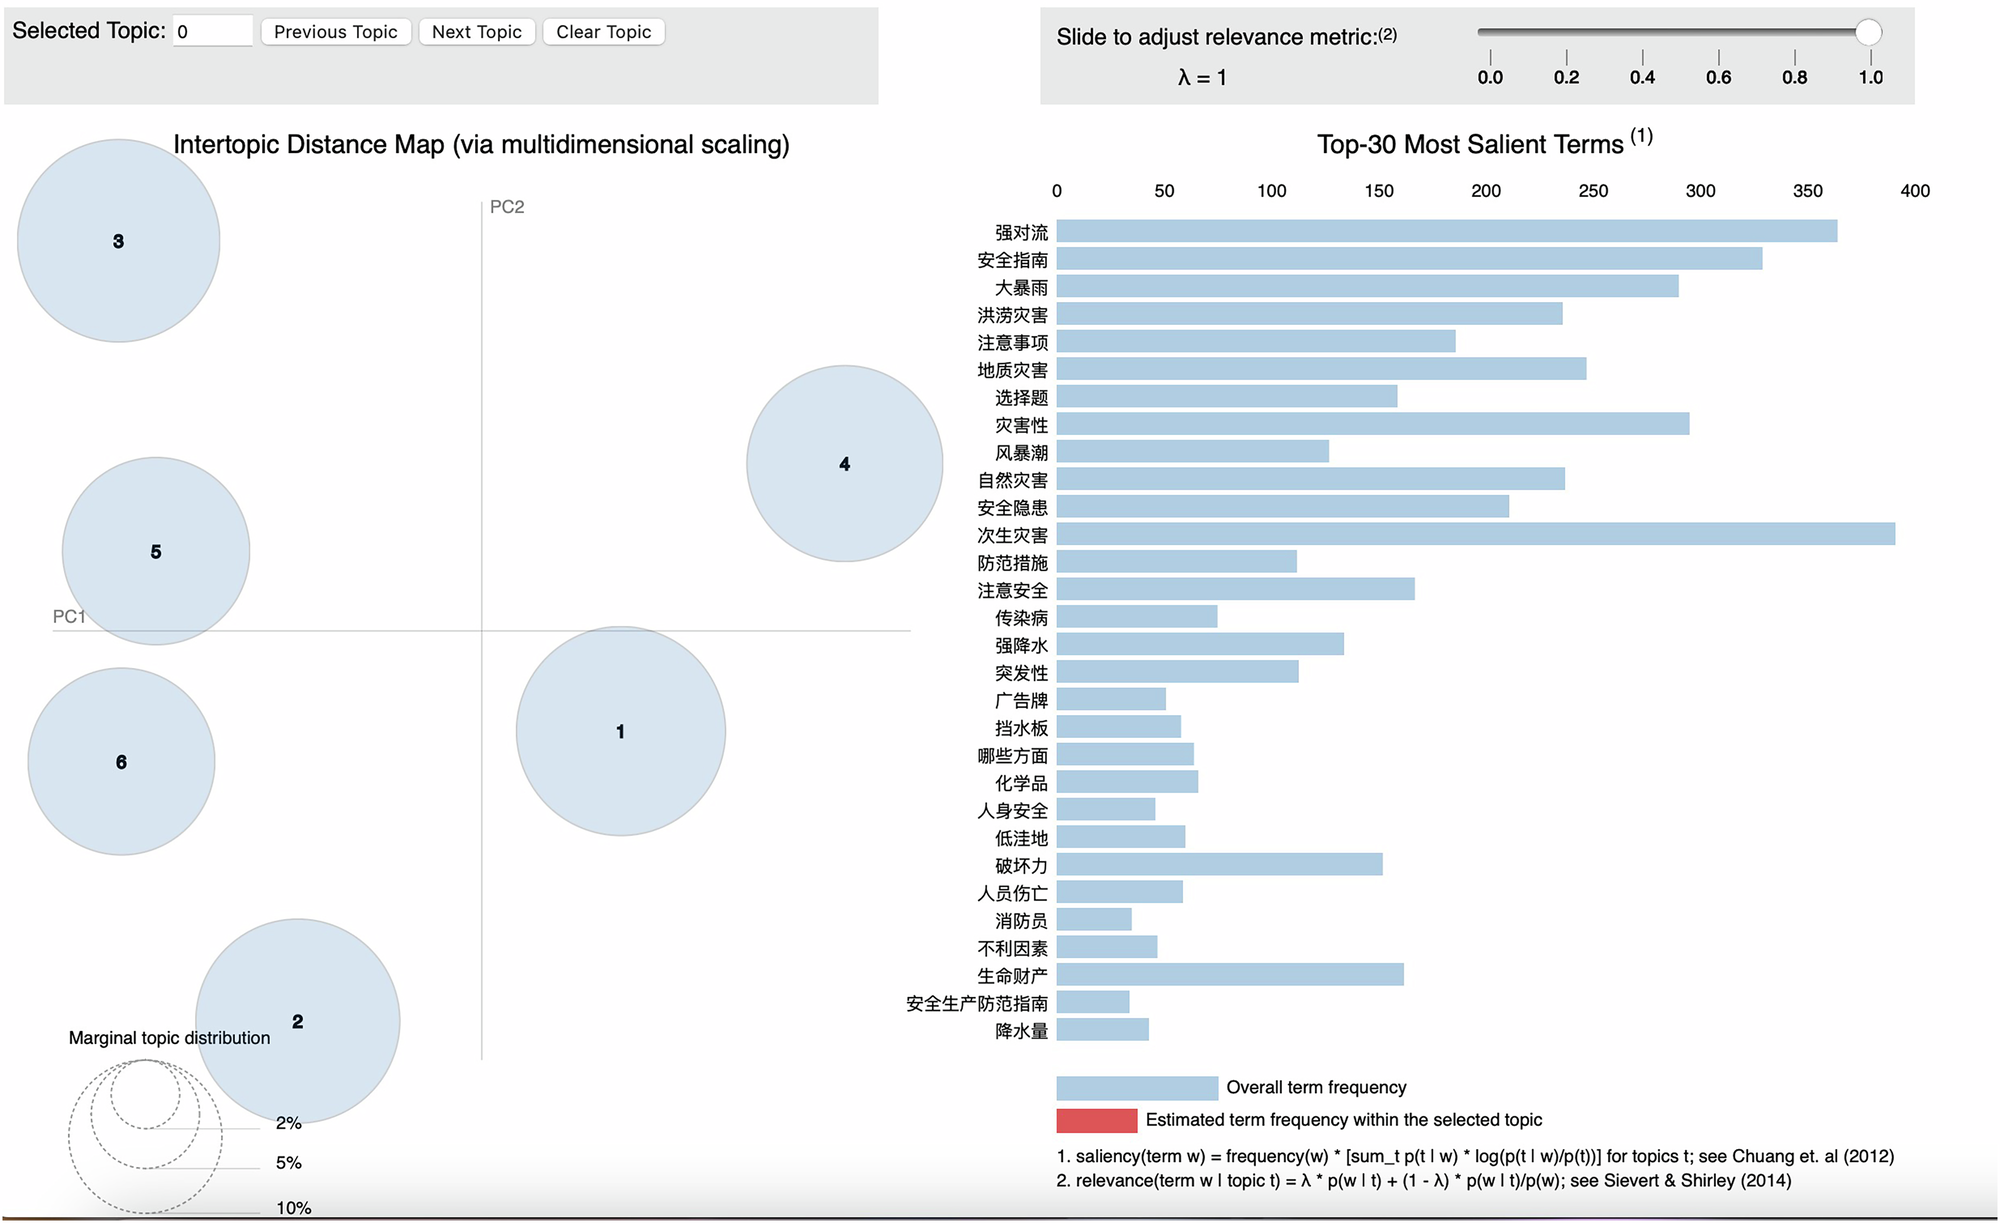Click the red estimated term frequency legend swatch
The image size is (2000, 1223).
1096,1120
